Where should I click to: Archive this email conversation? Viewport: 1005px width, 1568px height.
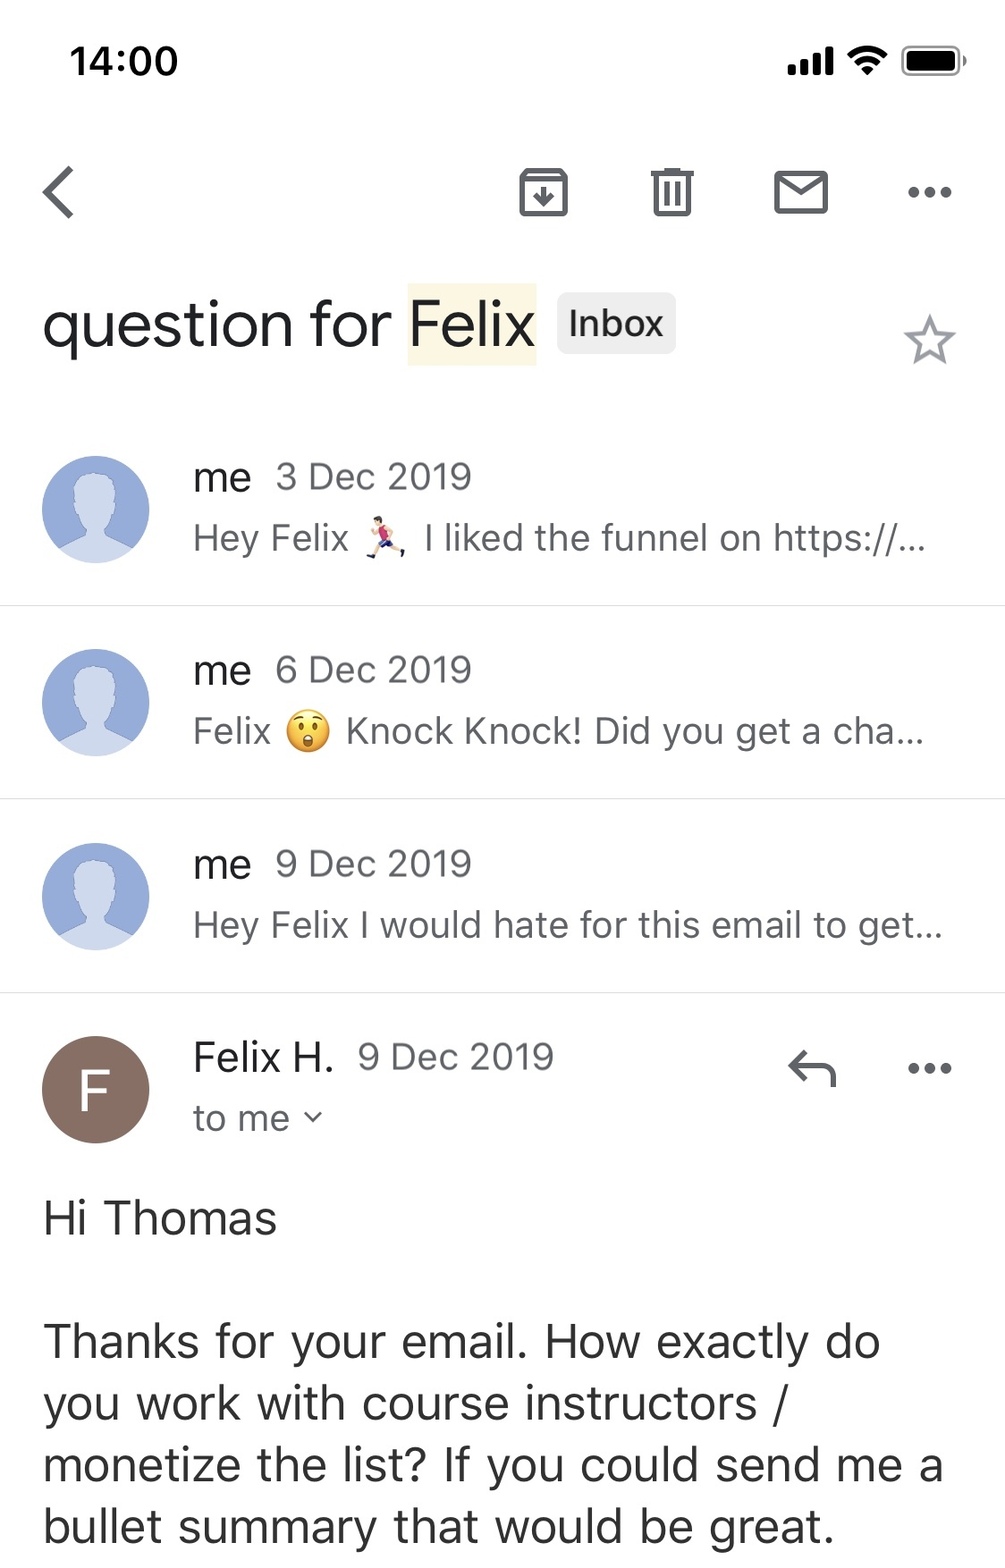pyautogui.click(x=543, y=192)
